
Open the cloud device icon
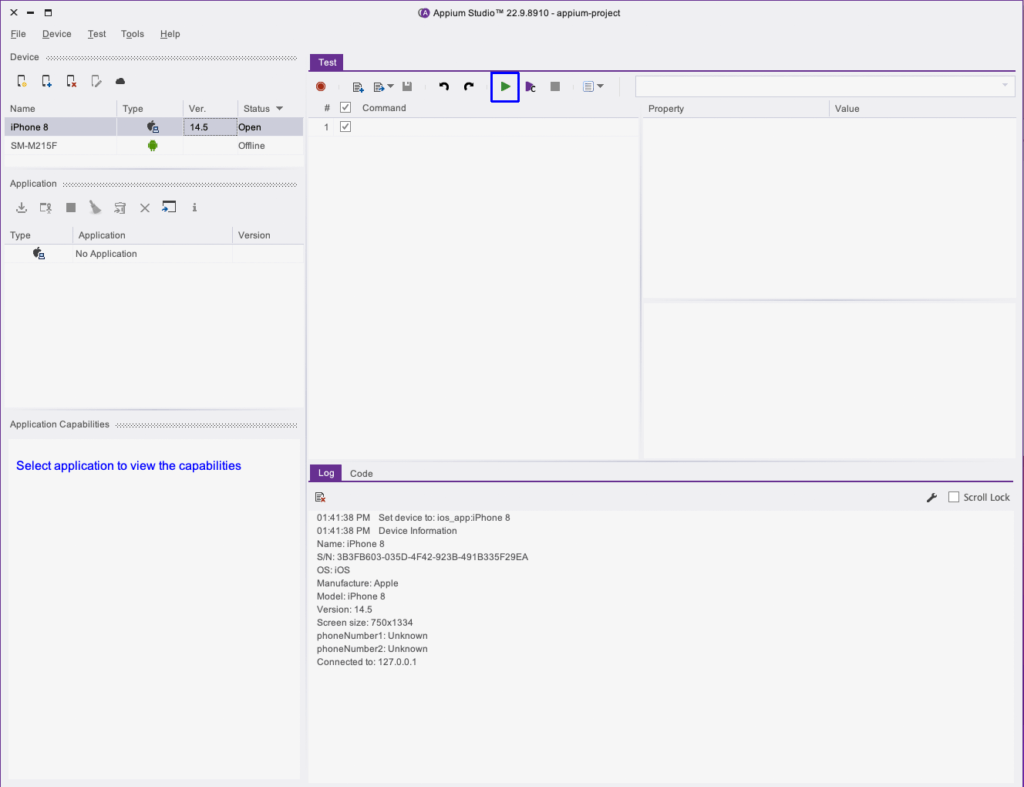click(x=120, y=81)
